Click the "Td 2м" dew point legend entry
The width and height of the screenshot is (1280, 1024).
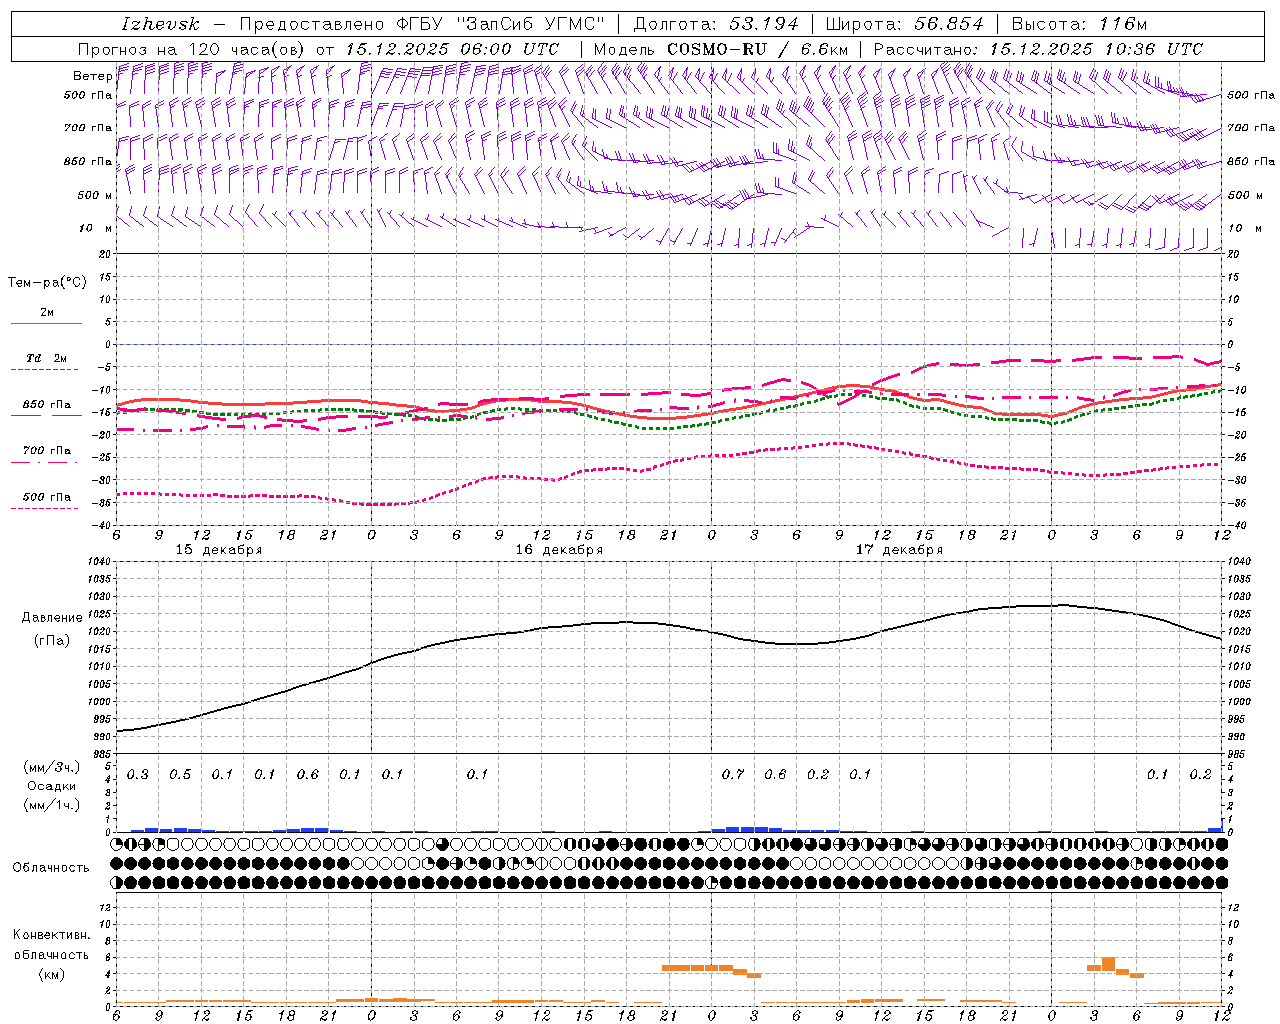(x=46, y=358)
